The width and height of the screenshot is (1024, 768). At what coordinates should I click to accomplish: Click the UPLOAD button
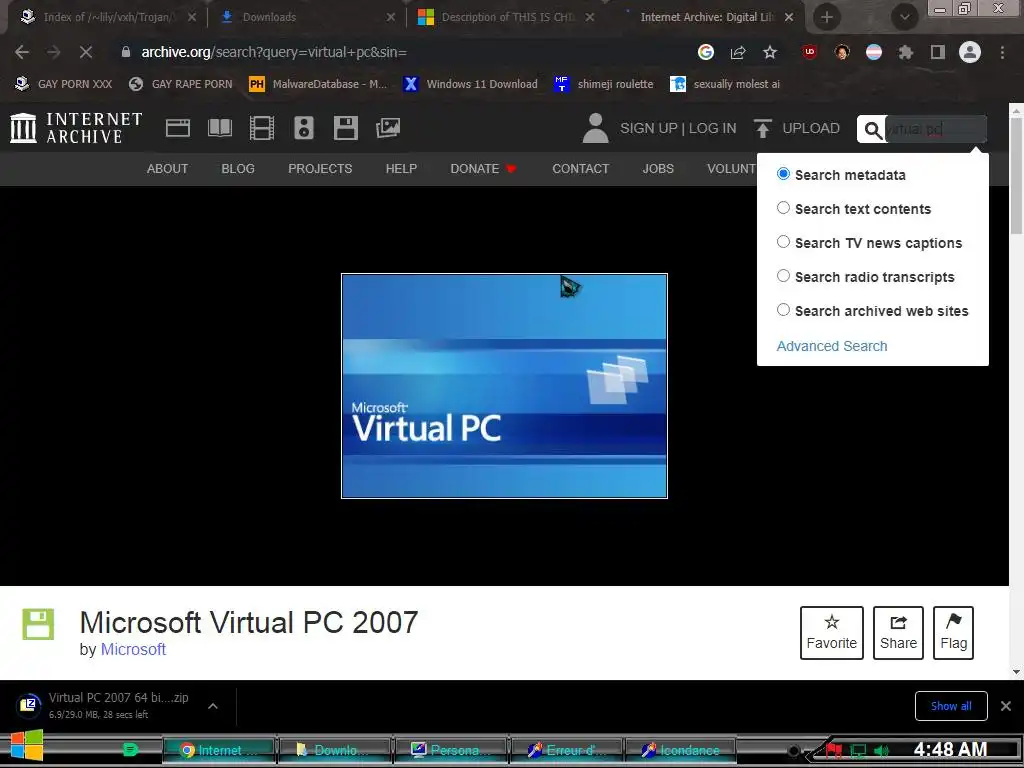797,128
